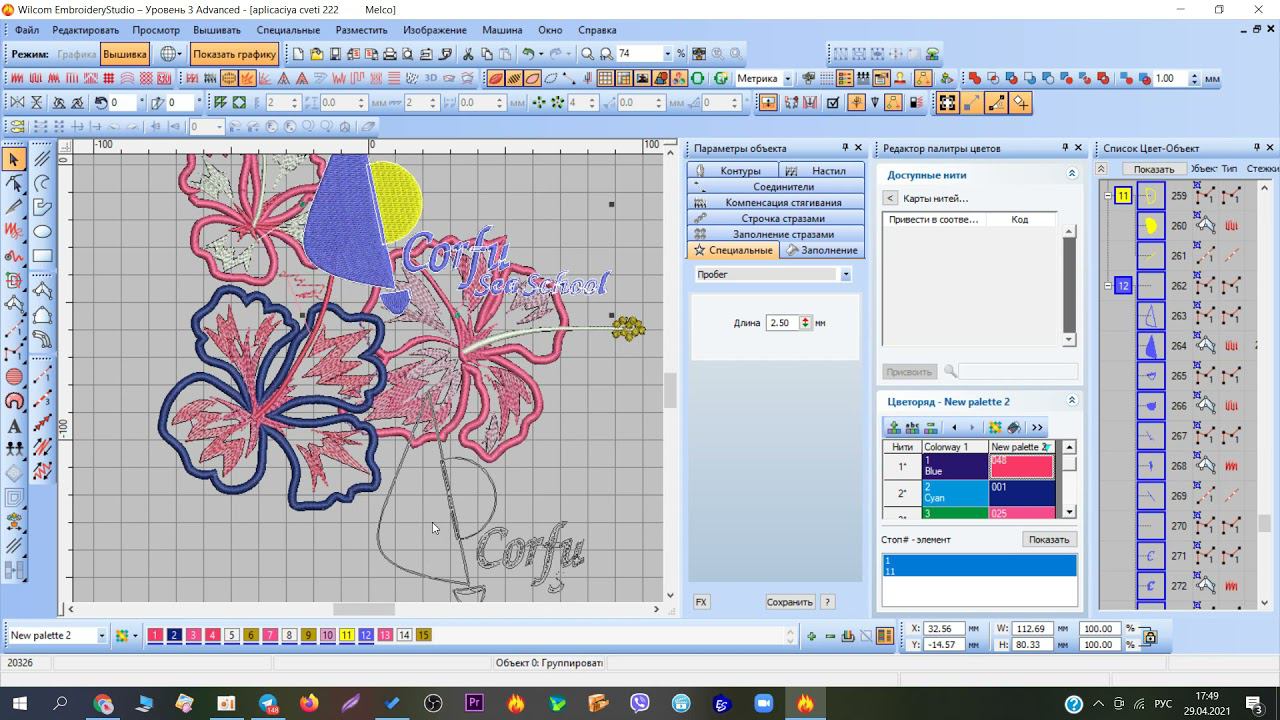Click the Mirror vertically icon
This screenshot has width=1280, height=720.
[37, 102]
